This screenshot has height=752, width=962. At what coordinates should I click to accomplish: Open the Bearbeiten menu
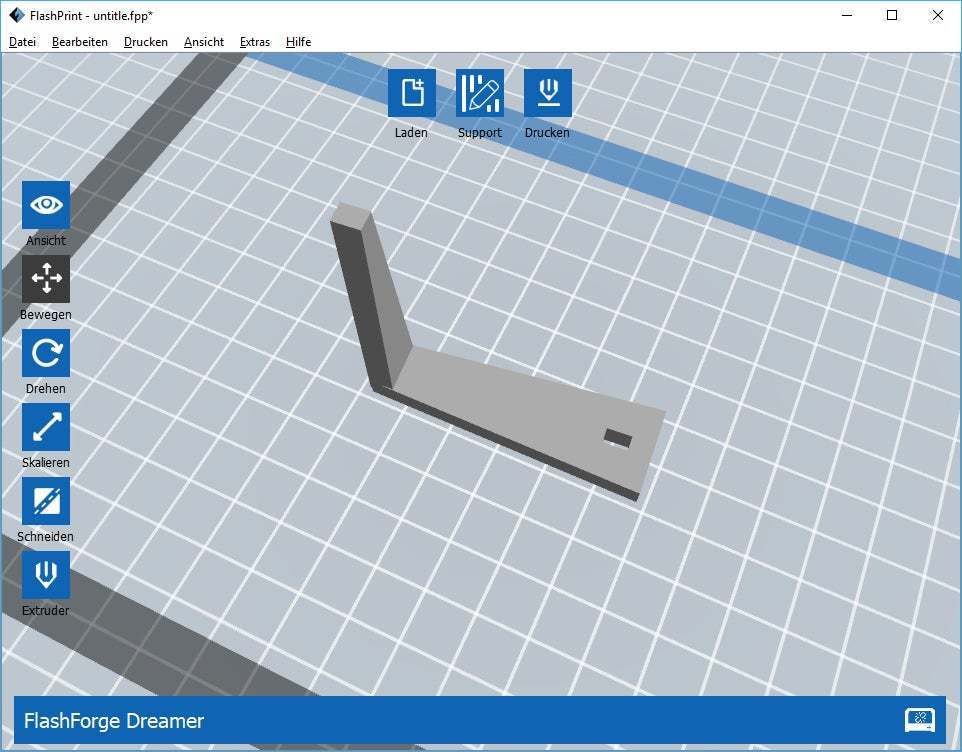(x=80, y=42)
